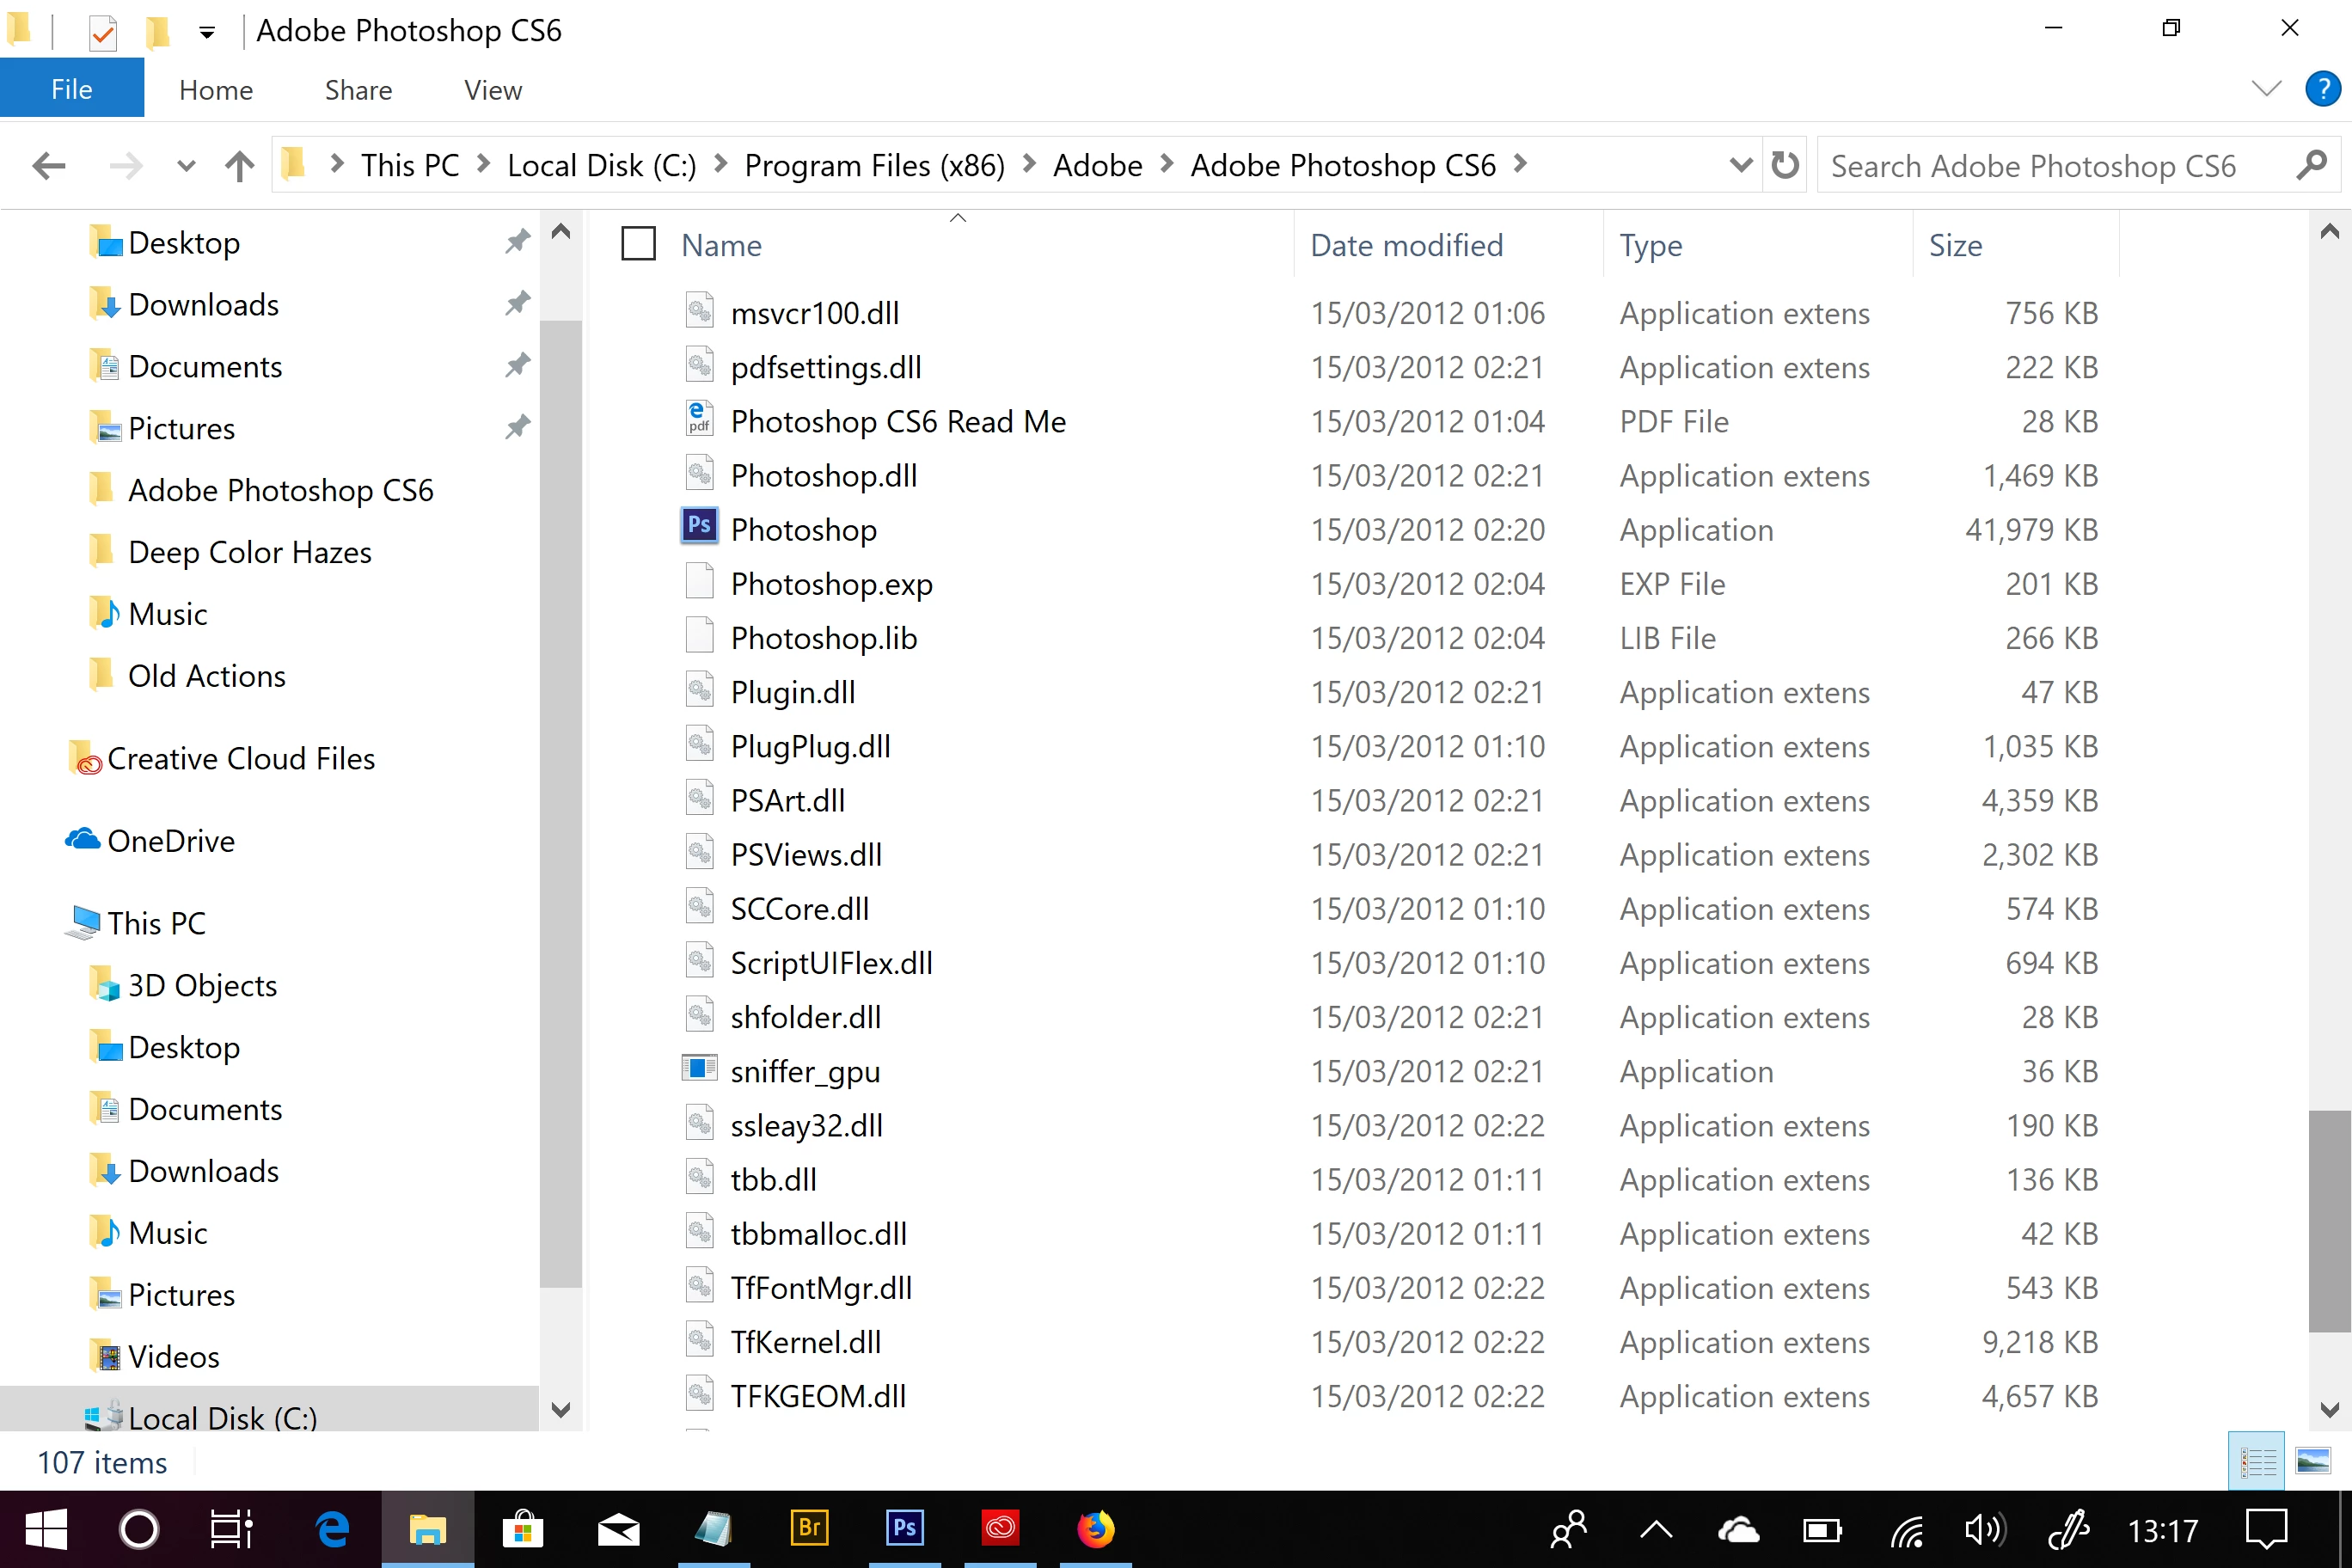Tick the select-all checkbox beside Name
This screenshot has height=1568, width=2352.
[638, 244]
